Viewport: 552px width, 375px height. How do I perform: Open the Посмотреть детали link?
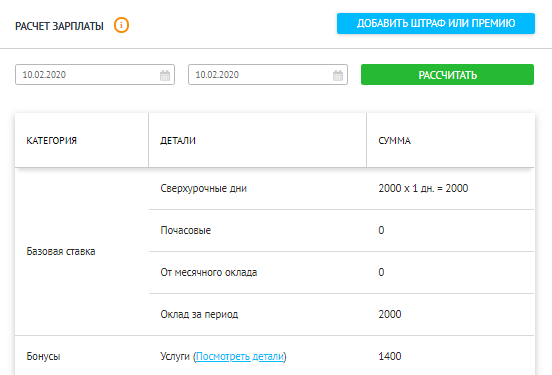[240, 356]
